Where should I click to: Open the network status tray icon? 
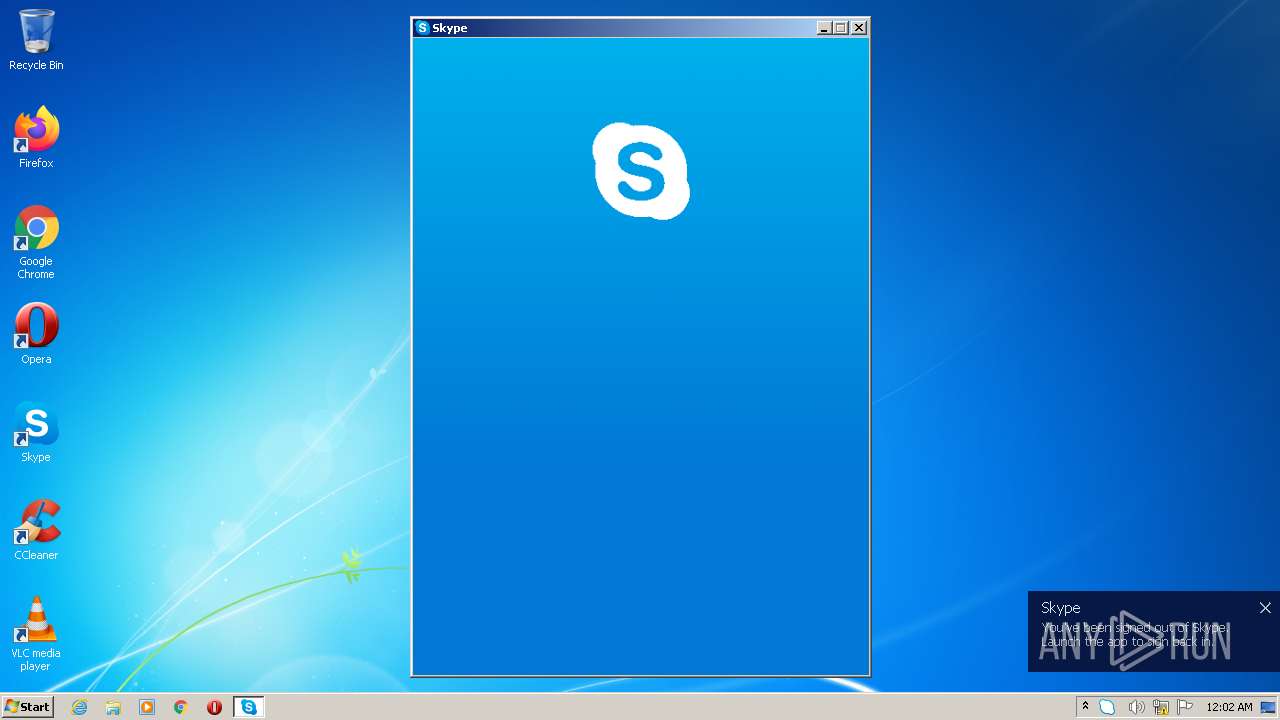pos(1161,707)
